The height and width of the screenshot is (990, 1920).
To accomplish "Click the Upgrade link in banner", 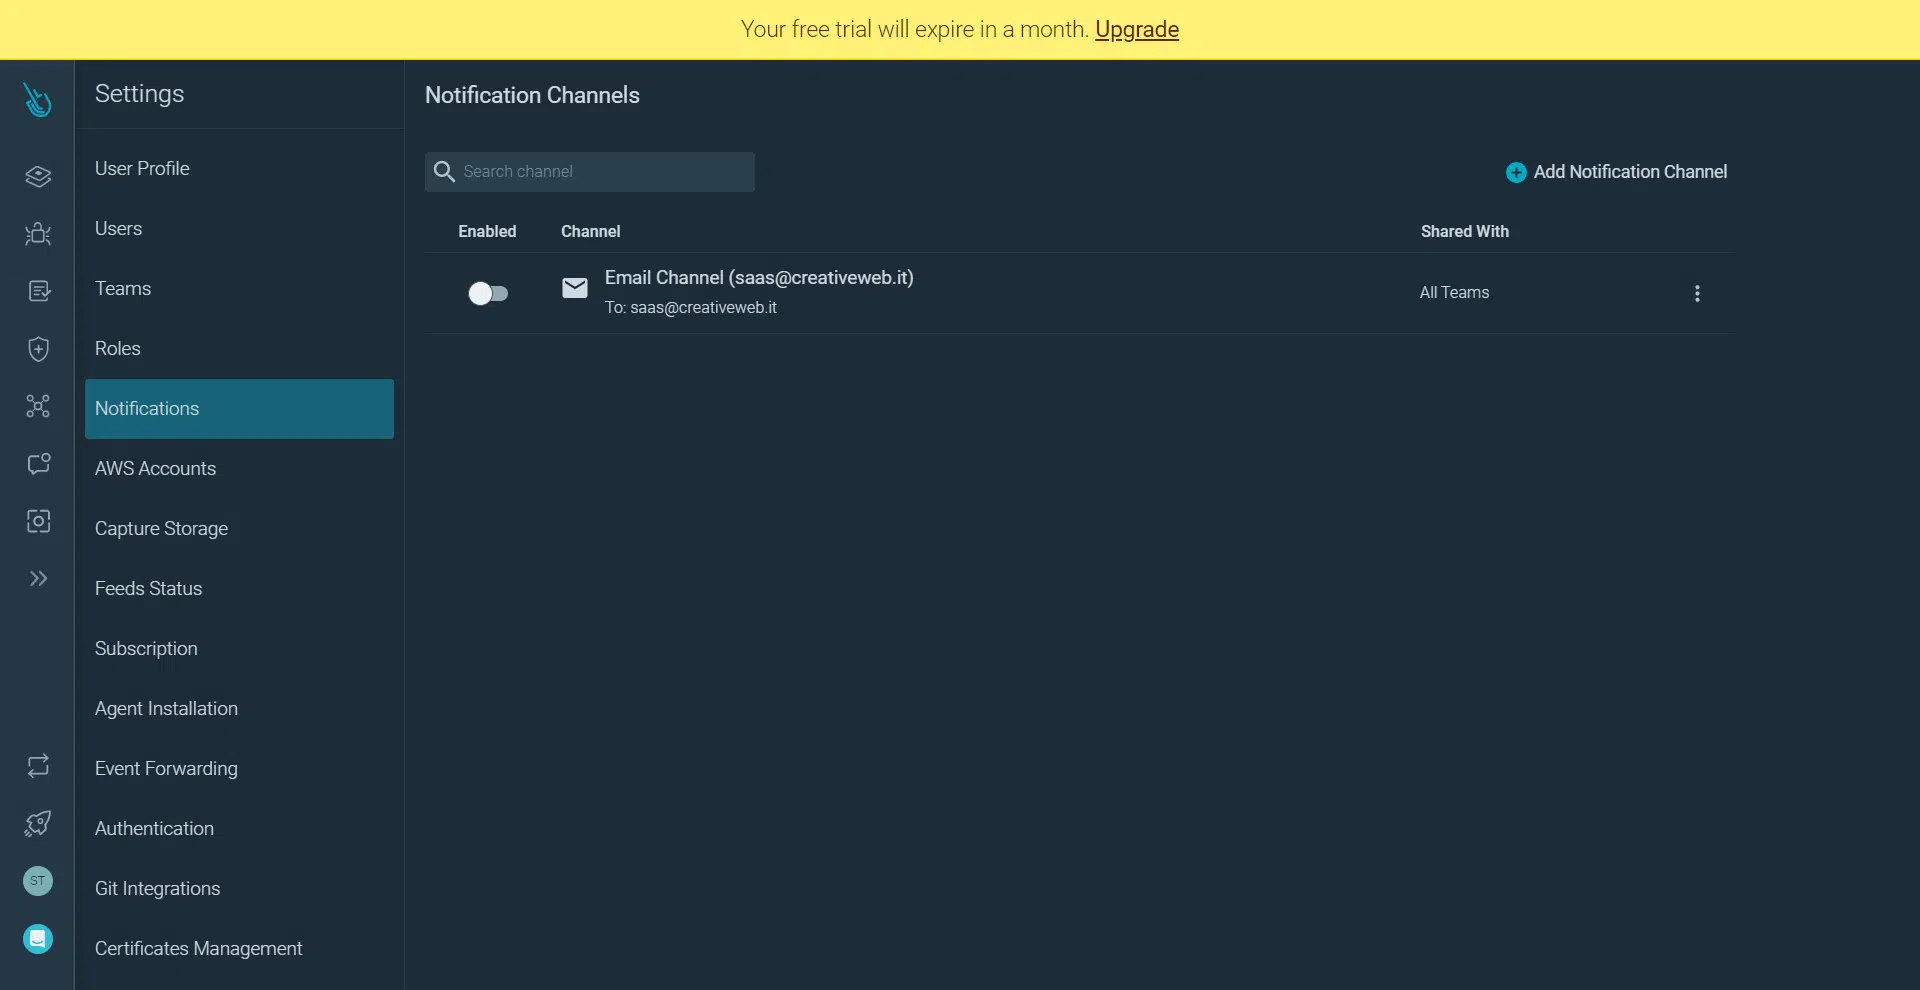I will 1136,30.
